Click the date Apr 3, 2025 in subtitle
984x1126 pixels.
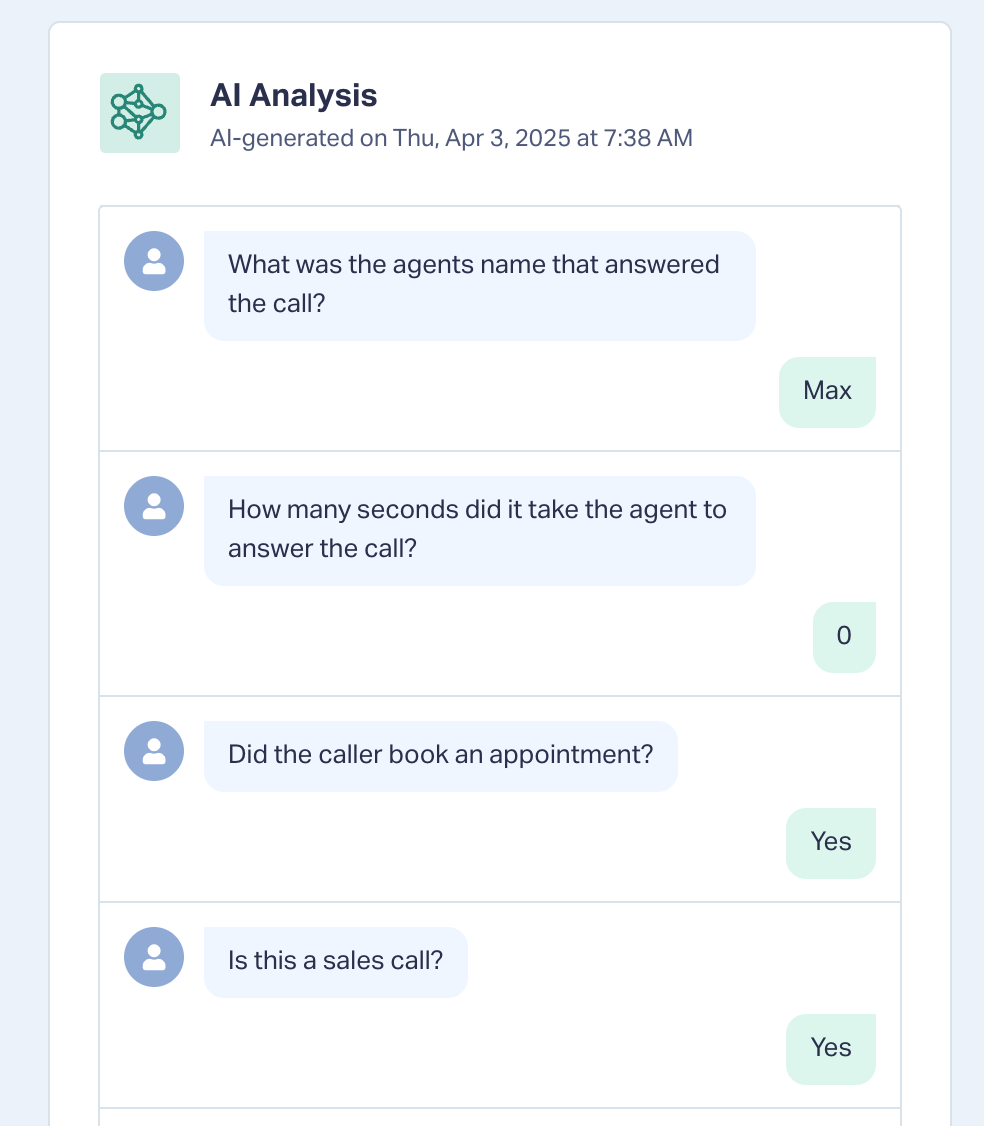(x=508, y=138)
